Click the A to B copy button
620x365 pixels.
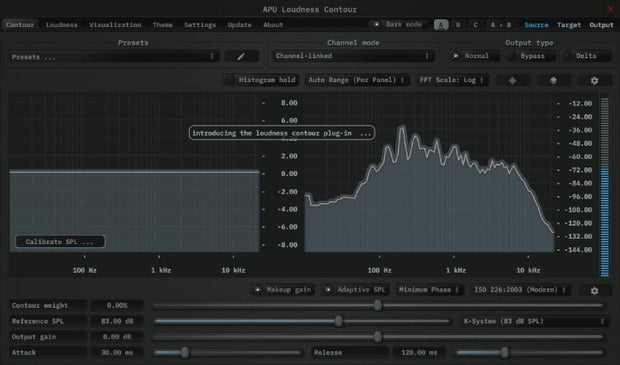[x=501, y=25]
